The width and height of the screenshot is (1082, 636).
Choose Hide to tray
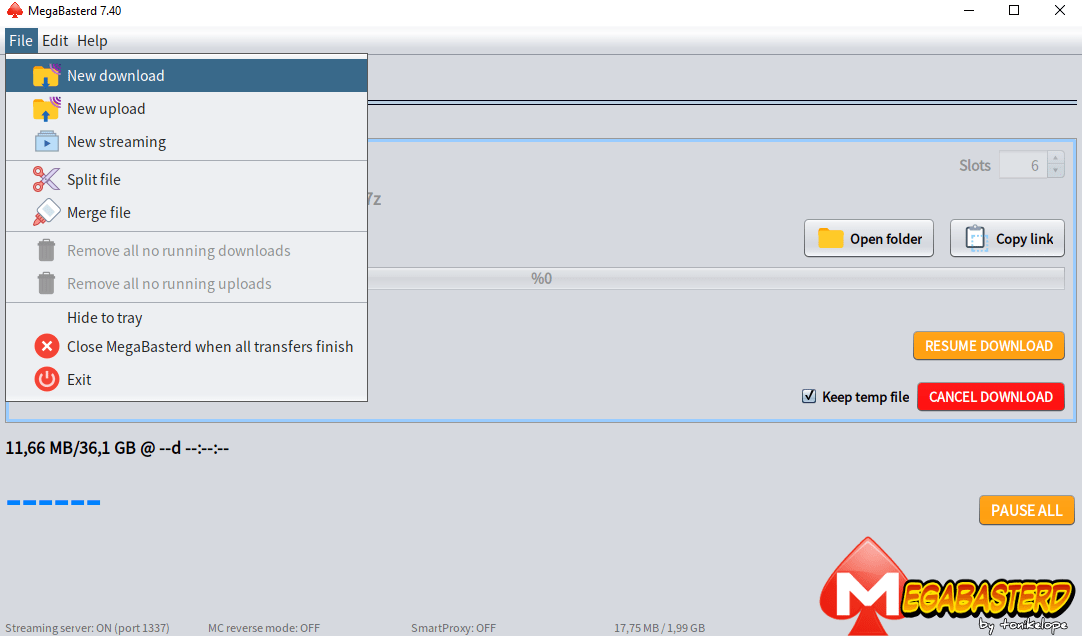coord(186,317)
